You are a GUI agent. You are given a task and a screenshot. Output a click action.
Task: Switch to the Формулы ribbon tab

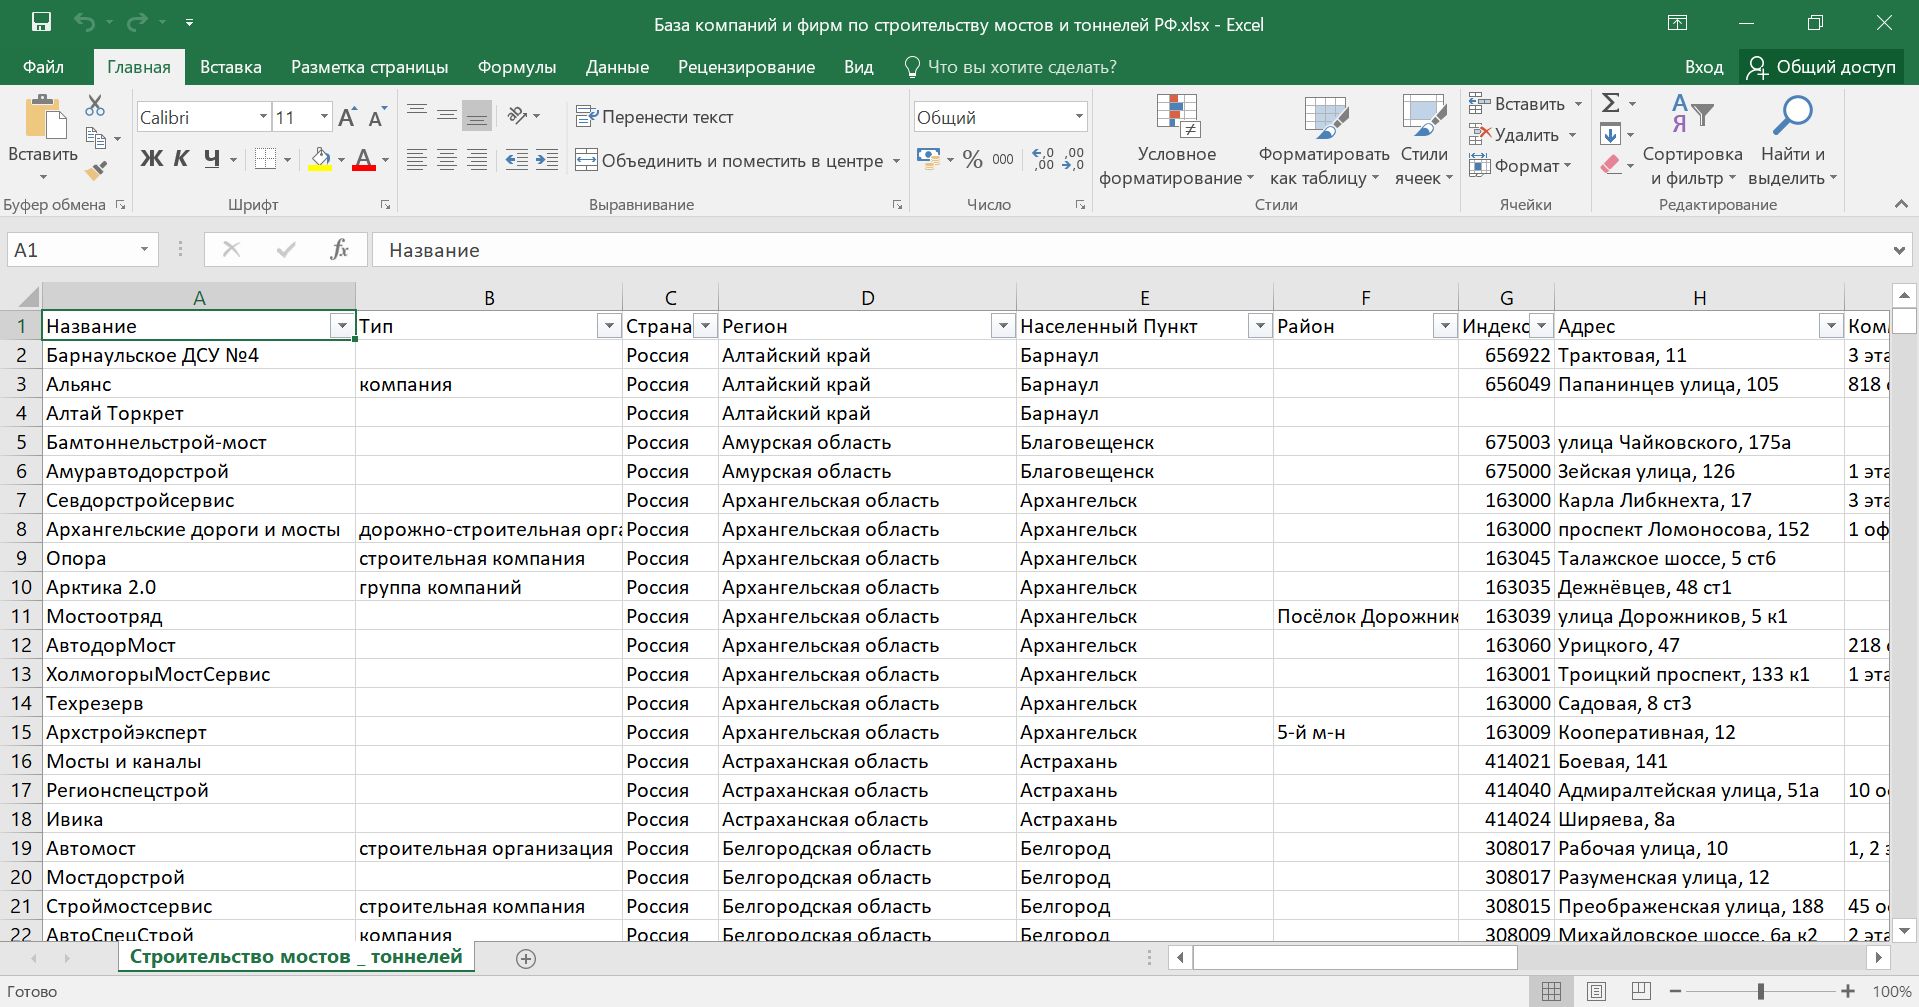coord(516,67)
